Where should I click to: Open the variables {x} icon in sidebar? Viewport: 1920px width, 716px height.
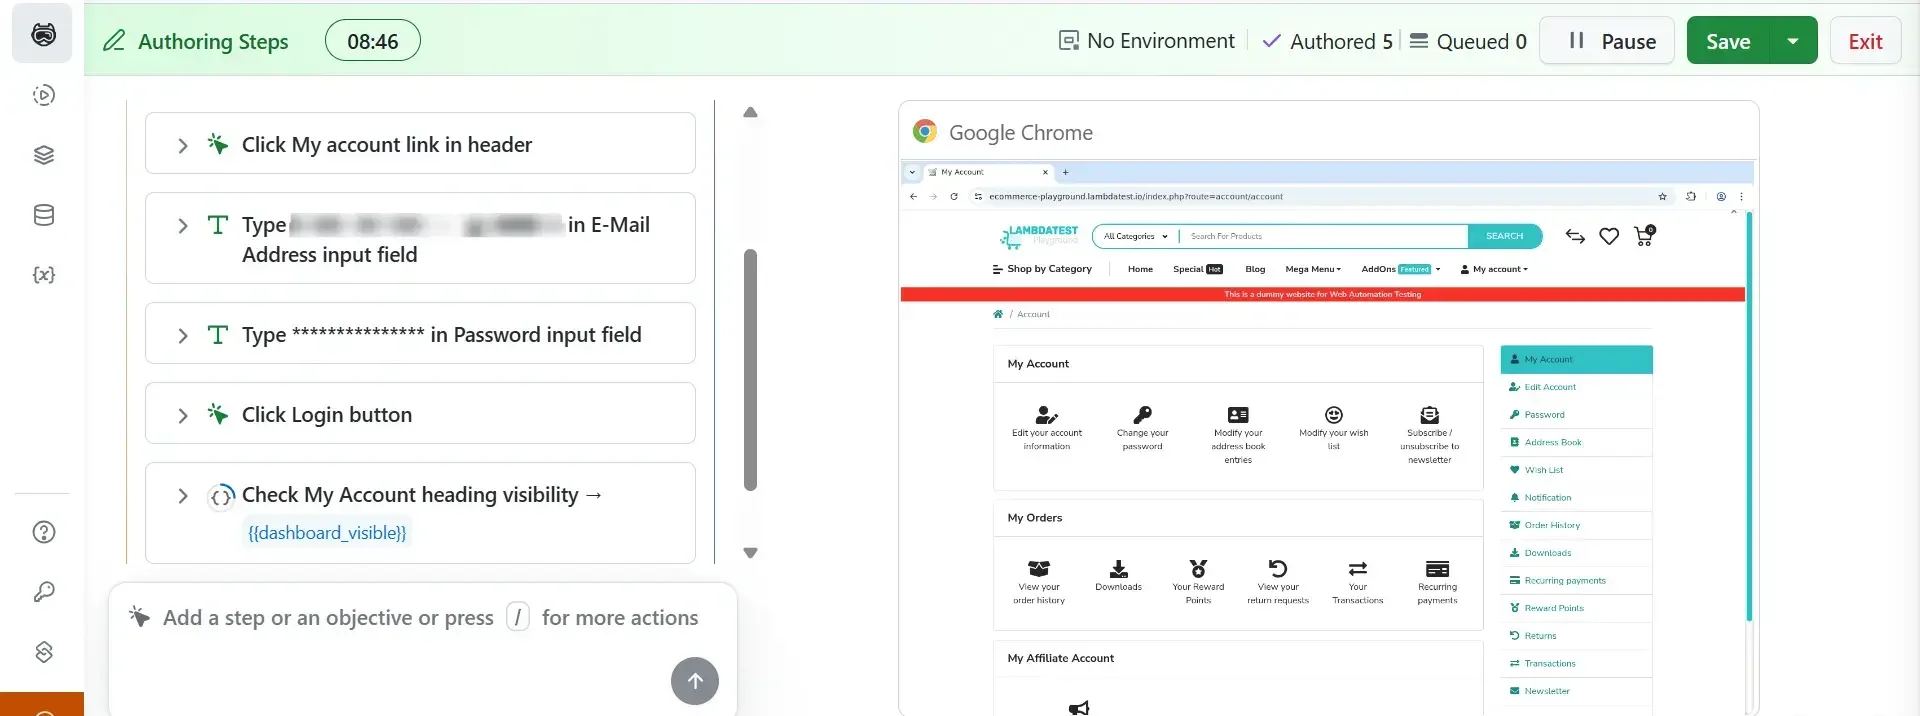point(43,275)
